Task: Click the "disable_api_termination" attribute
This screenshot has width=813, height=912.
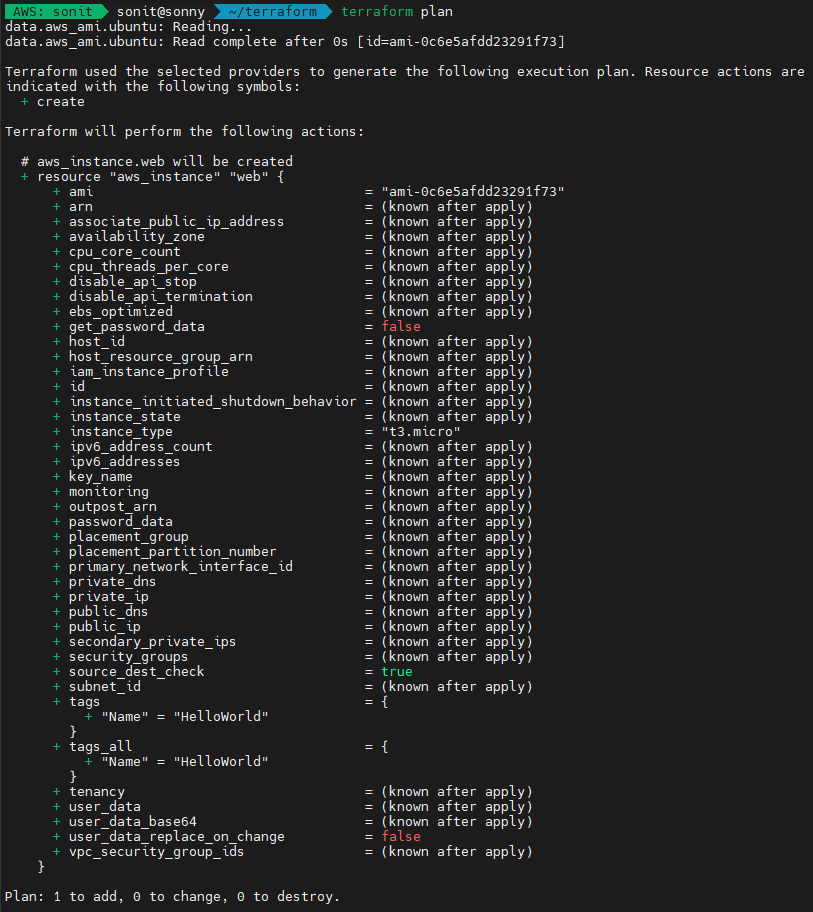Action: pyautogui.click(x=161, y=297)
